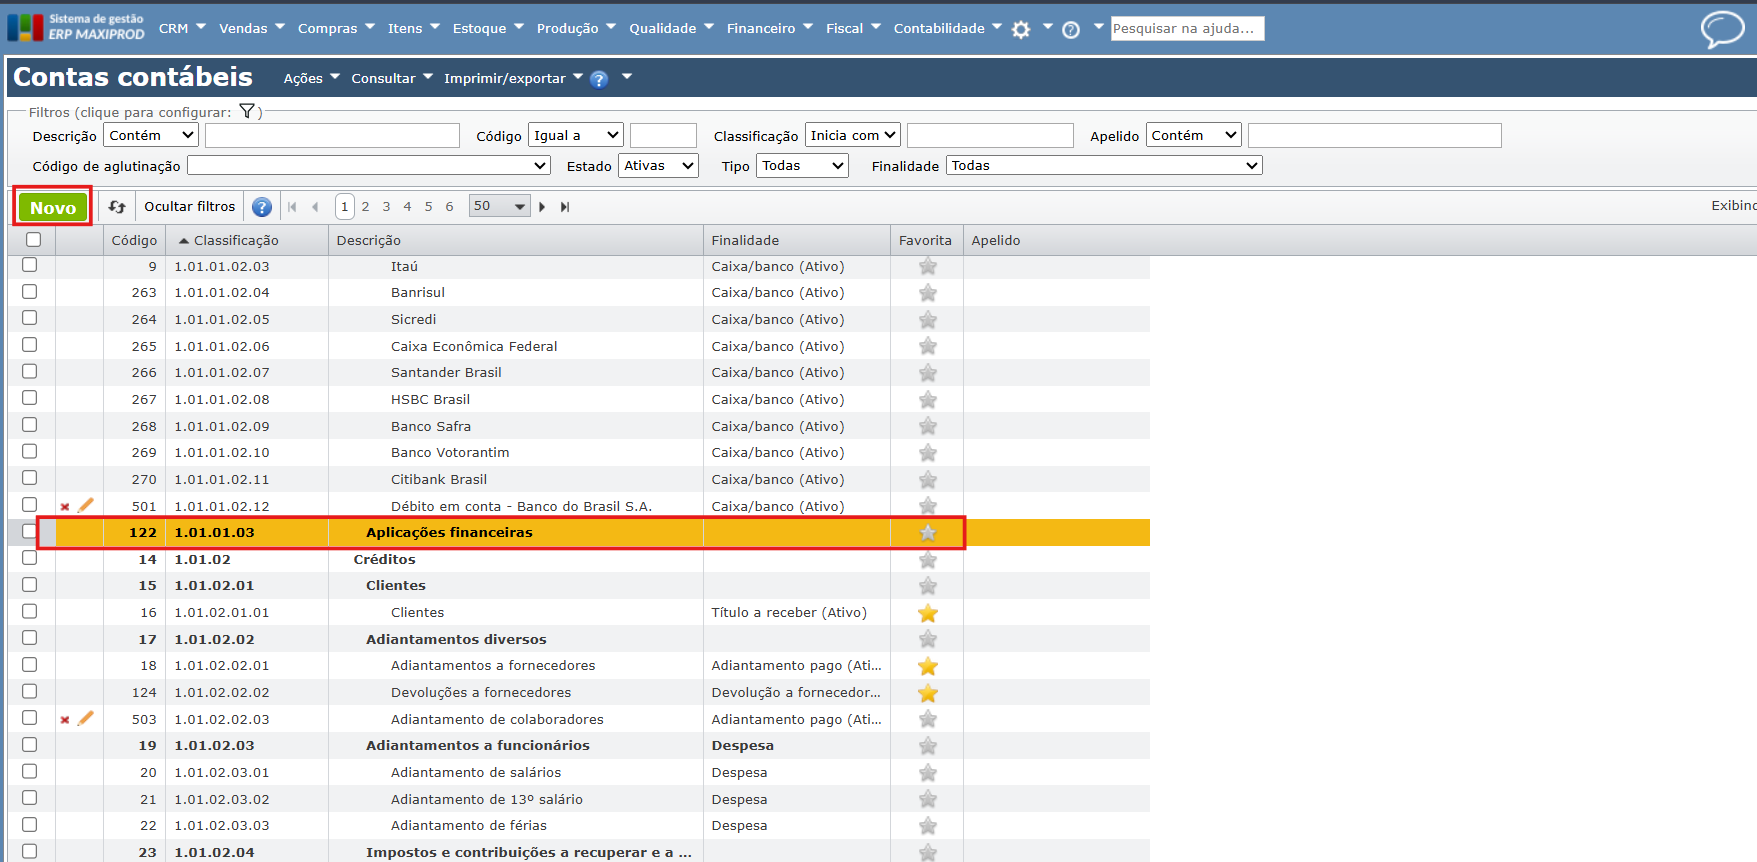Open the page size dropdown showing 50
Image resolution: width=1757 pixels, height=862 pixels.
pos(500,206)
